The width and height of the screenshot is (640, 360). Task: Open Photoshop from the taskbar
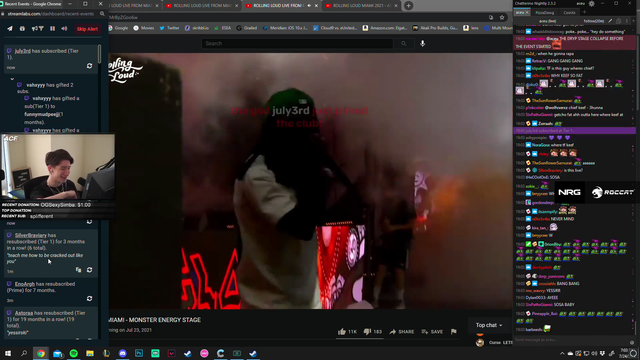pyautogui.click(x=139, y=353)
